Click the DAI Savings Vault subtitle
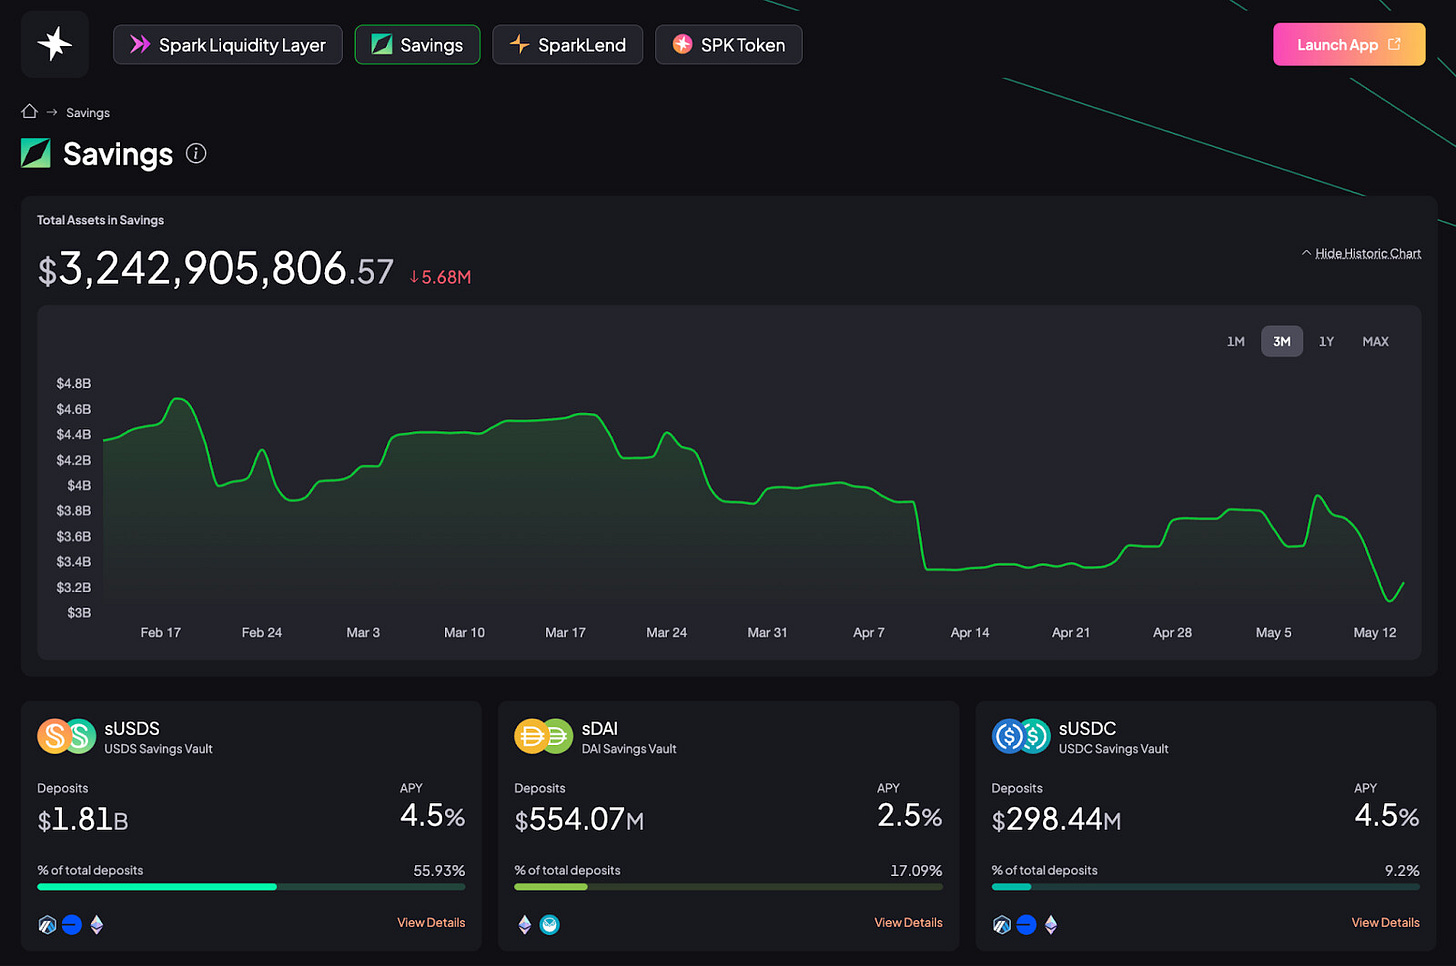Screen dimensions: 1456x966 click(629, 749)
